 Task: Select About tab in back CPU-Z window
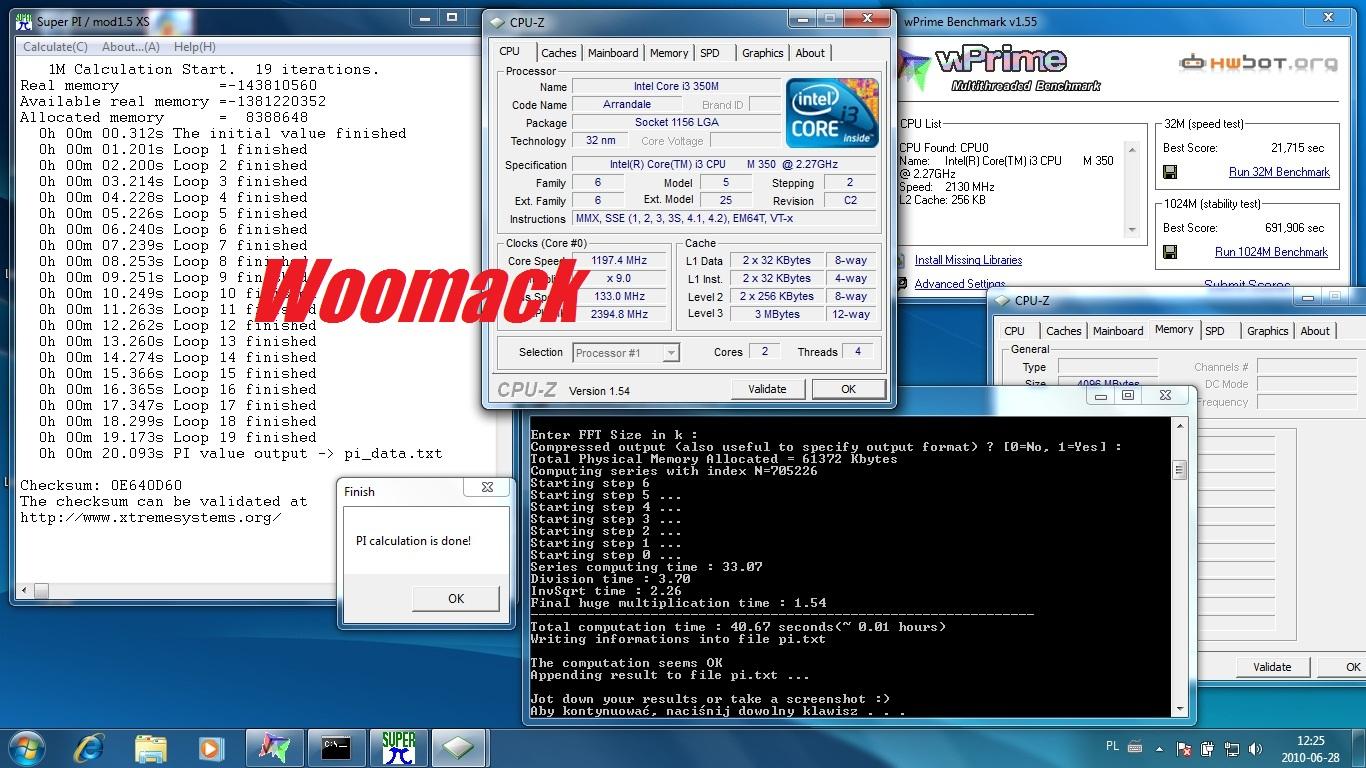pyautogui.click(x=1315, y=331)
